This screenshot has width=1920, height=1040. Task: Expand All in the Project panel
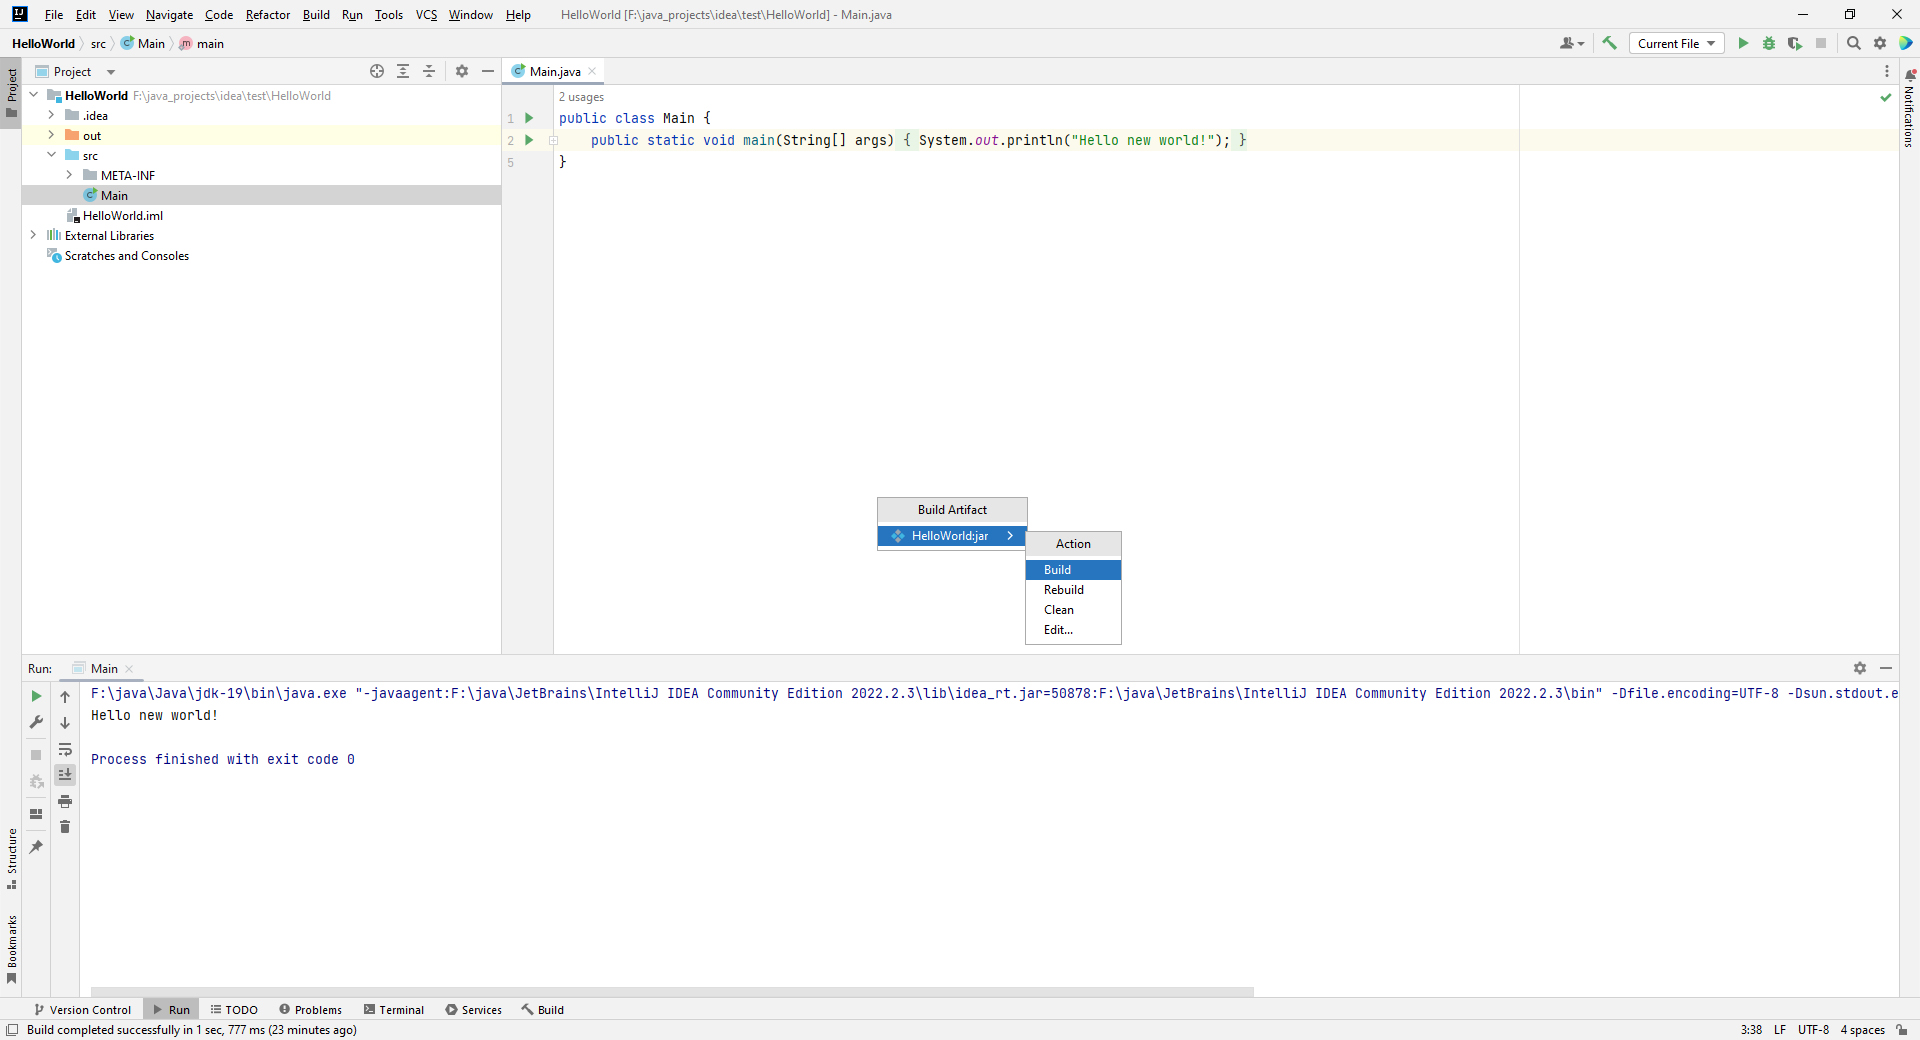tap(403, 71)
